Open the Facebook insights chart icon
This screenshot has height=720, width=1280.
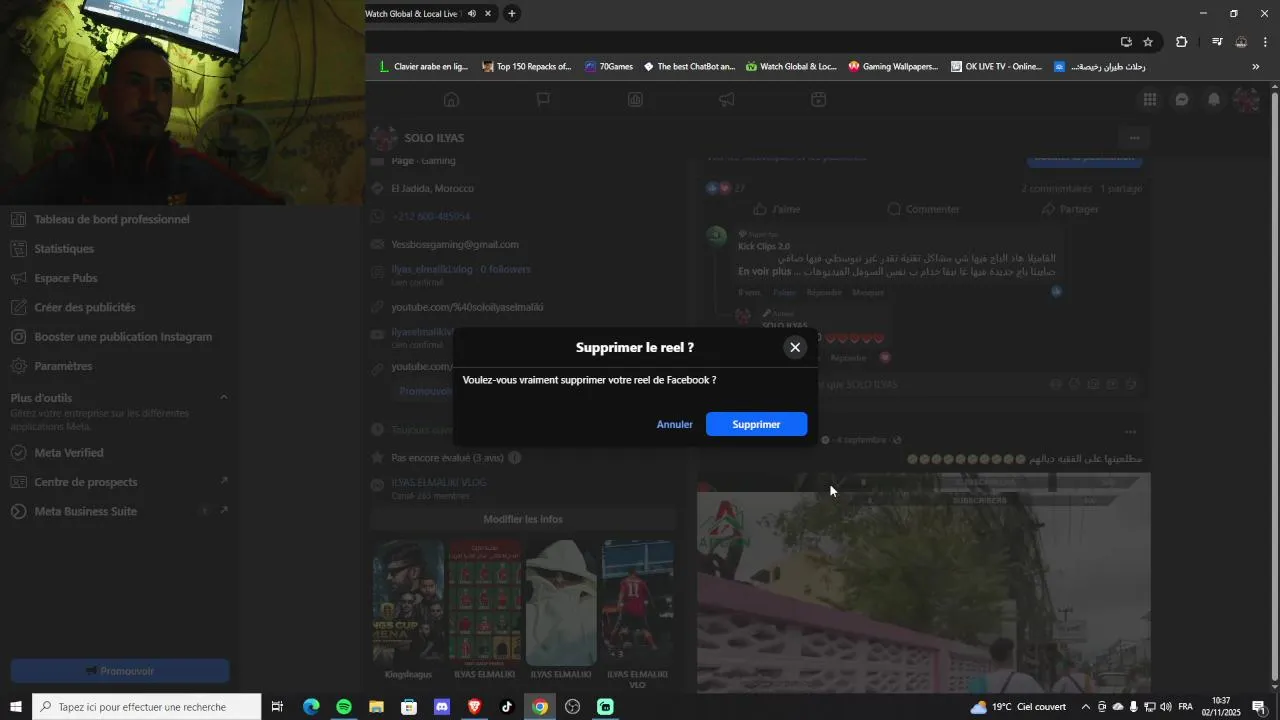(x=635, y=99)
